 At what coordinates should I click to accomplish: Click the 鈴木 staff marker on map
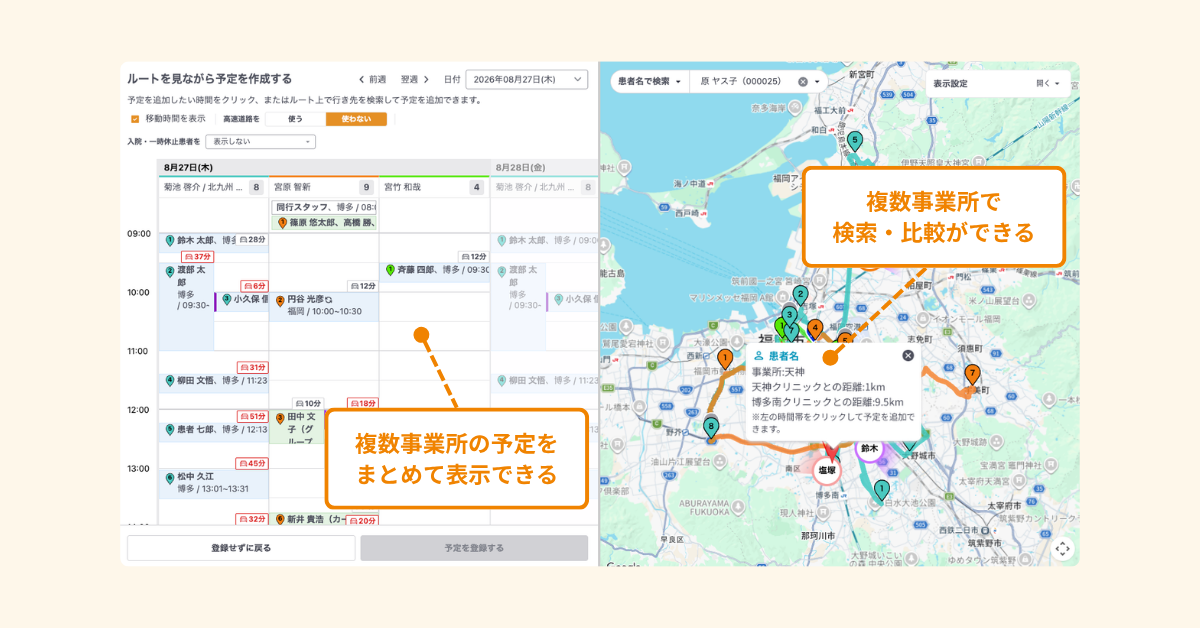(870, 449)
